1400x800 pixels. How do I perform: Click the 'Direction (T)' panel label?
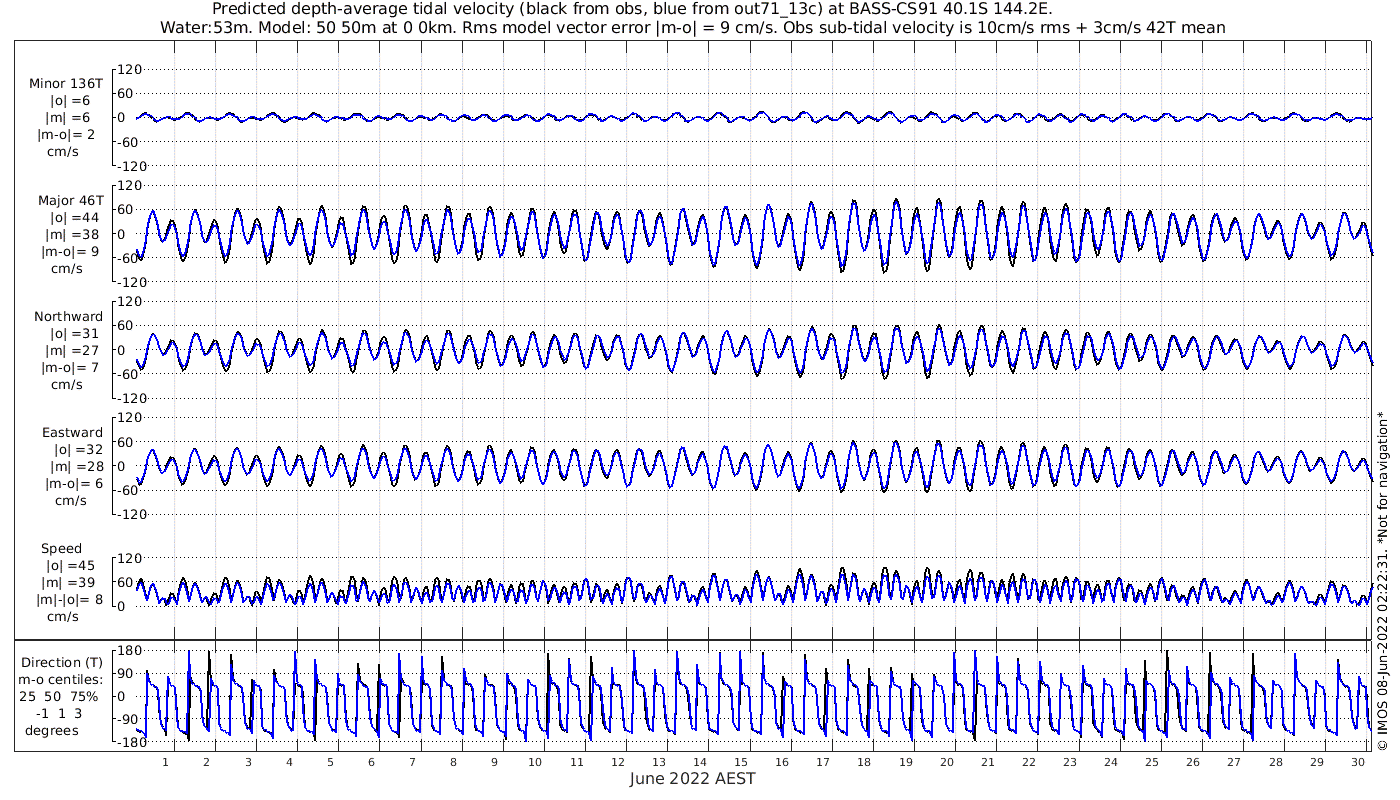pyautogui.click(x=63, y=662)
